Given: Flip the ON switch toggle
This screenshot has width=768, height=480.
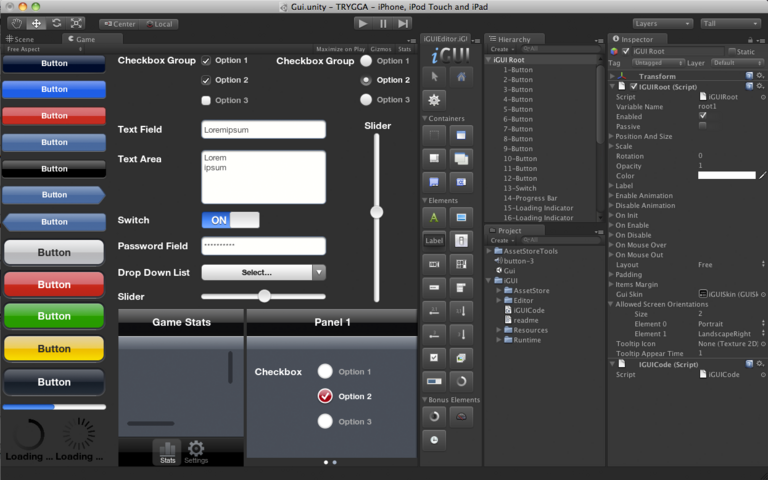Looking at the screenshot, I should tap(230, 220).
